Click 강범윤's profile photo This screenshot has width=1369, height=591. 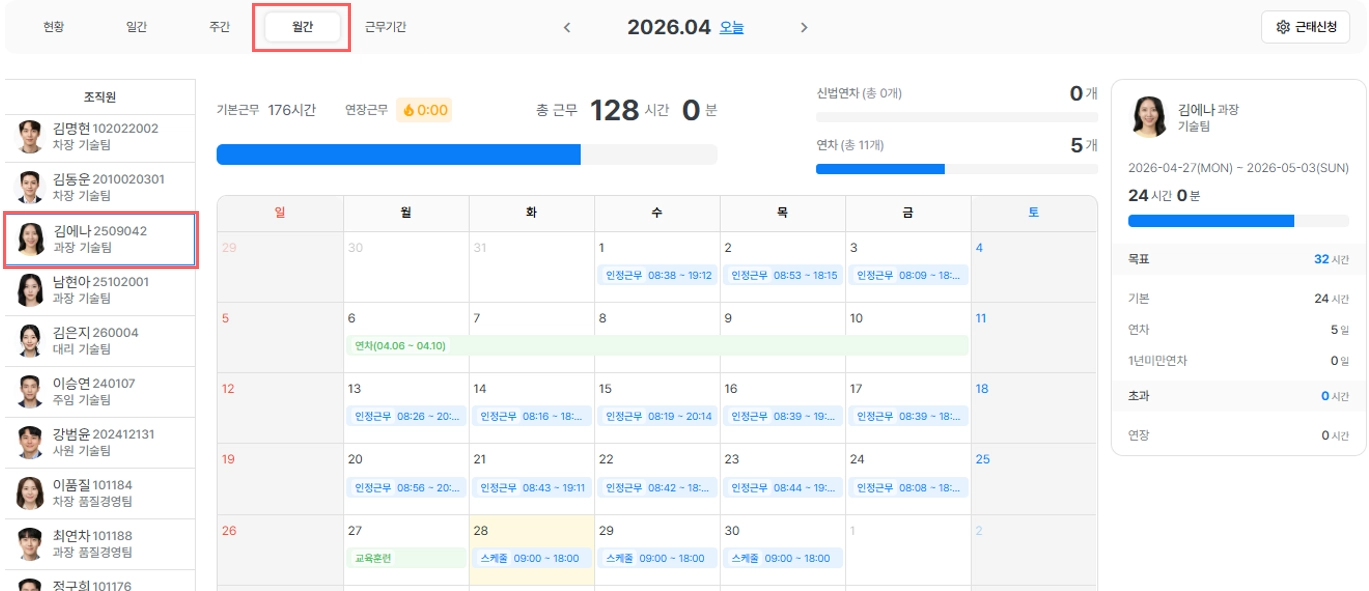click(31, 443)
